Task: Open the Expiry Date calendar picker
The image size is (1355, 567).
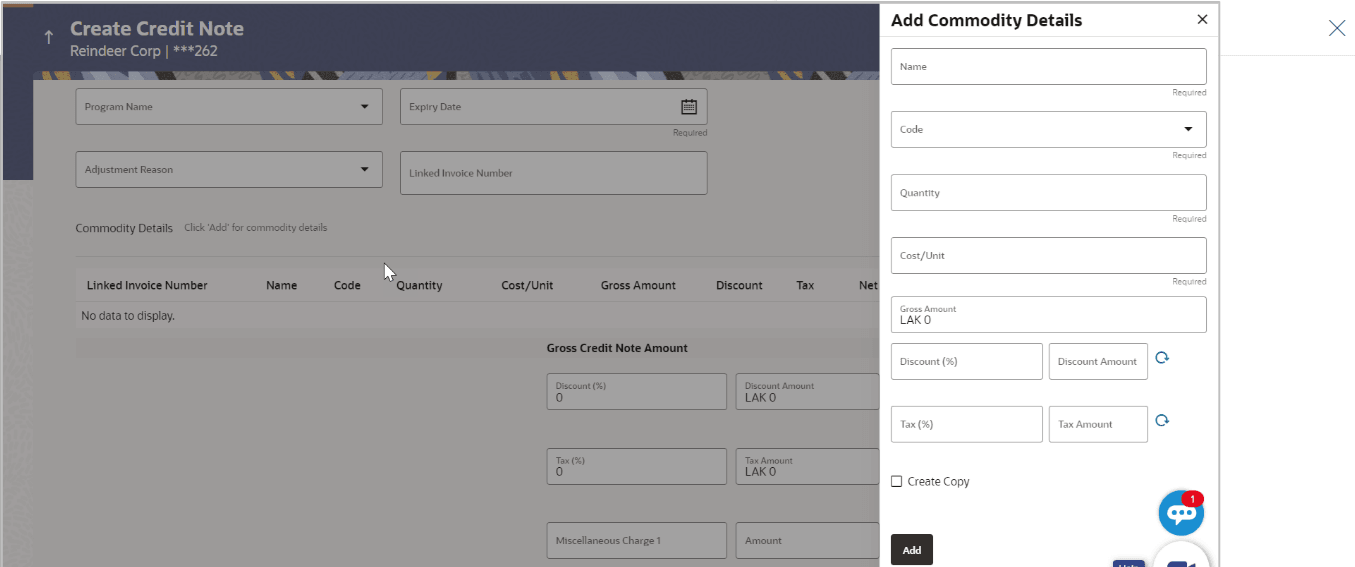Action: point(688,107)
